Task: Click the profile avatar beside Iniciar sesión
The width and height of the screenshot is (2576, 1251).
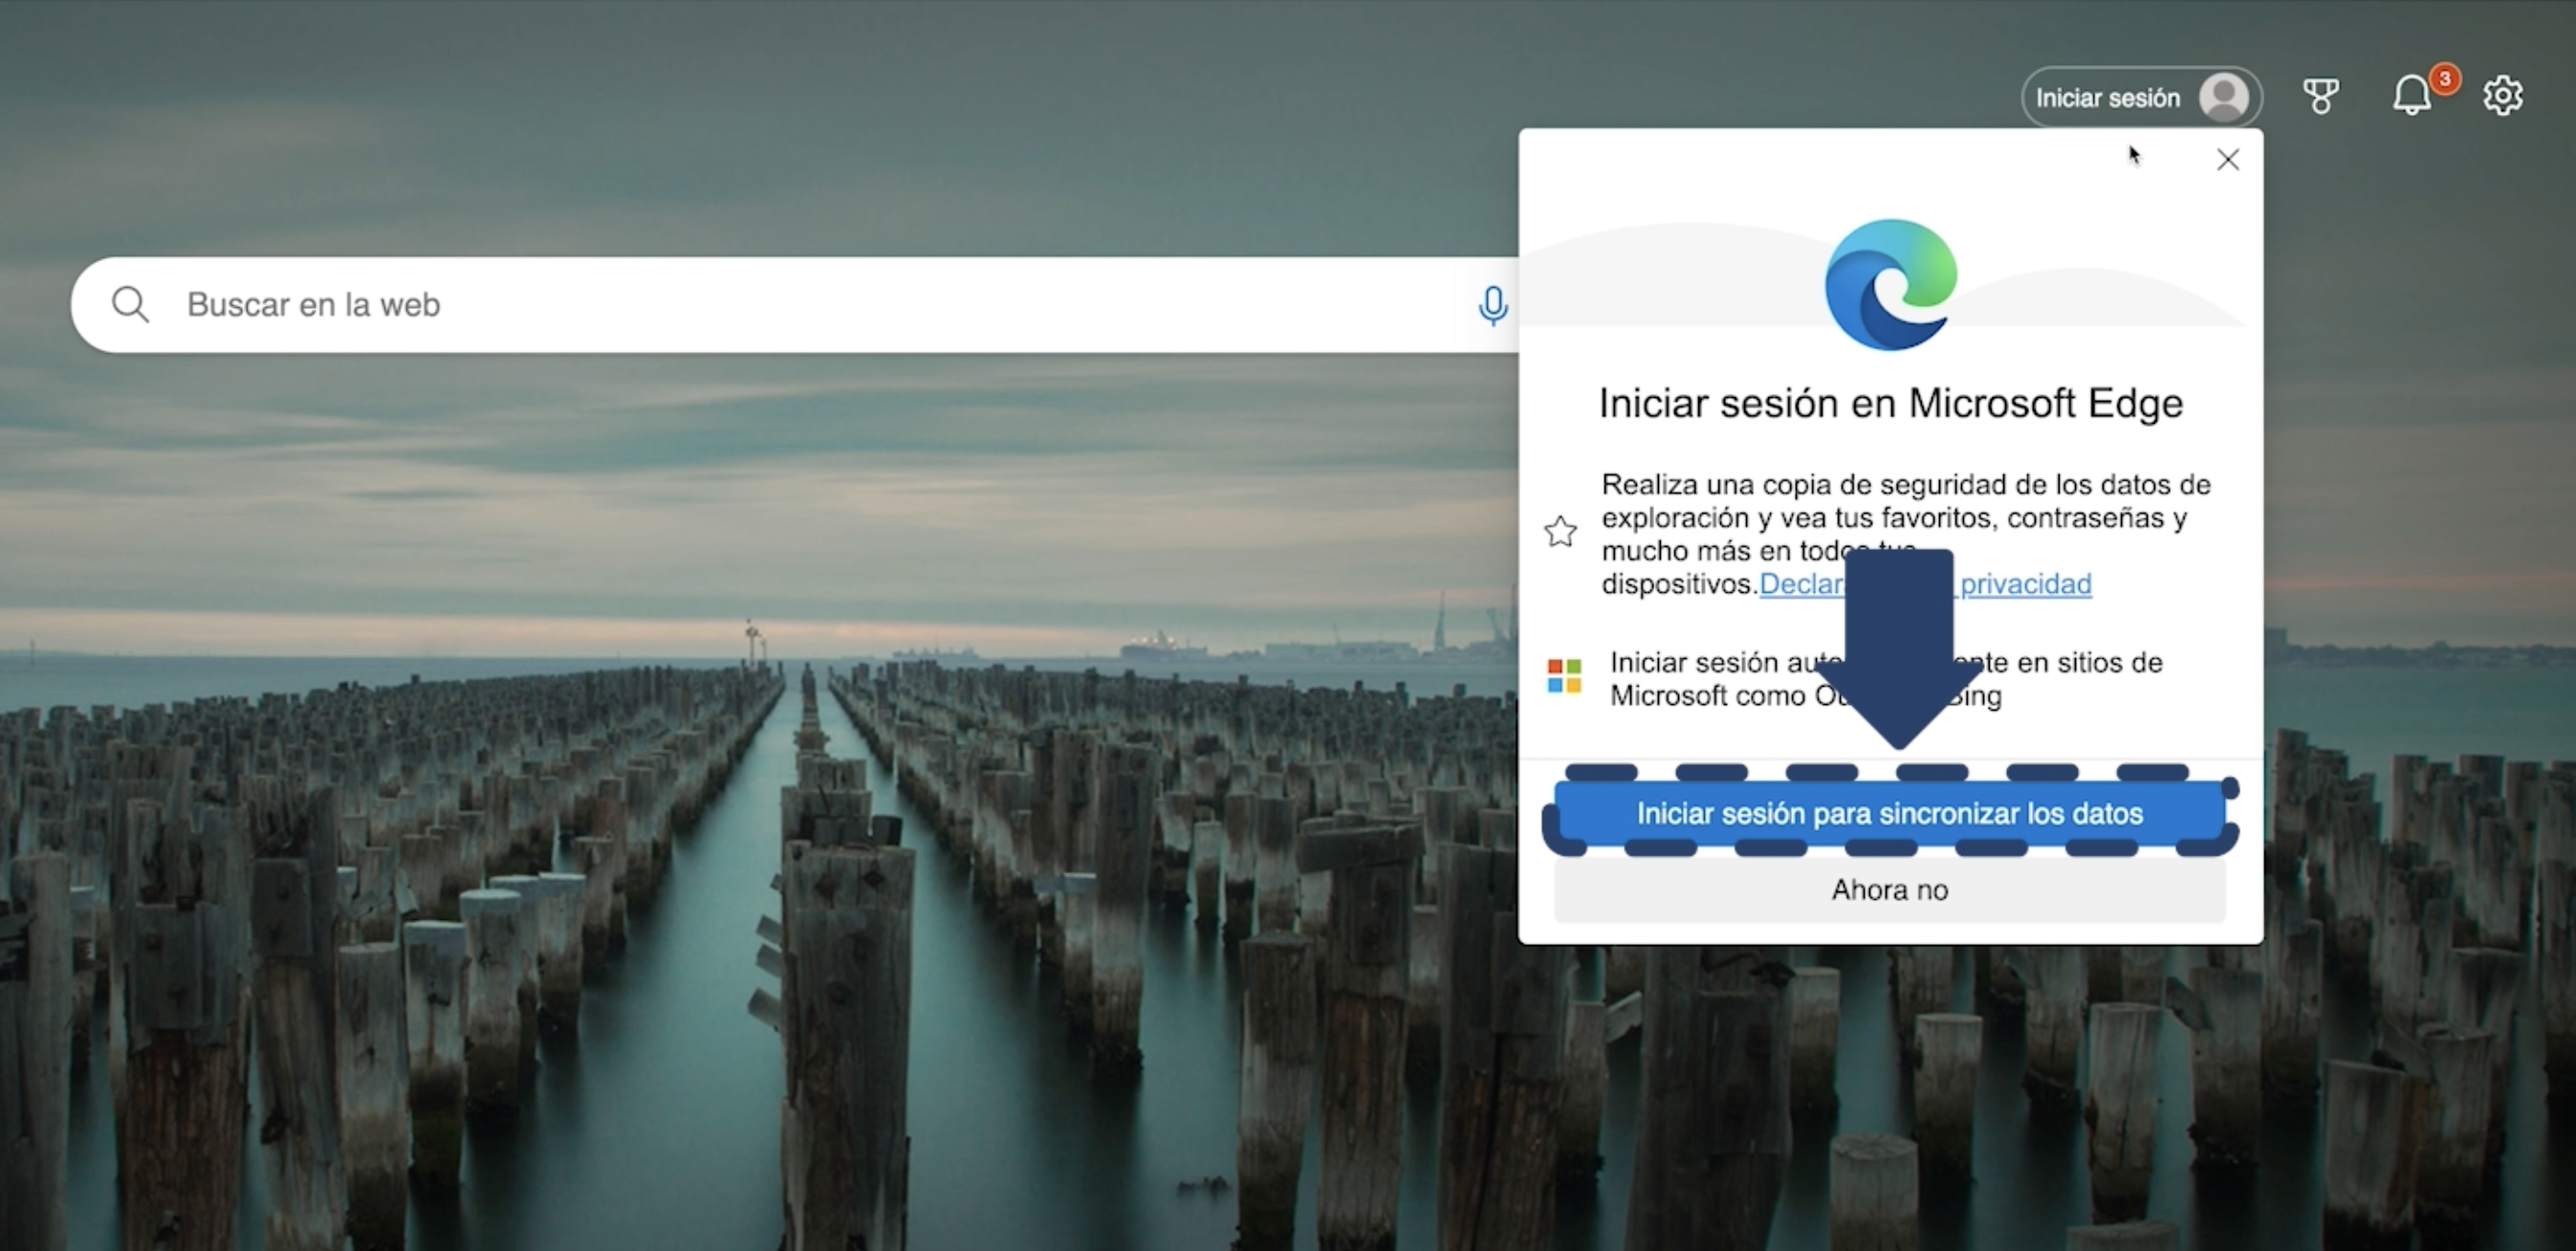Action: pos(2224,97)
